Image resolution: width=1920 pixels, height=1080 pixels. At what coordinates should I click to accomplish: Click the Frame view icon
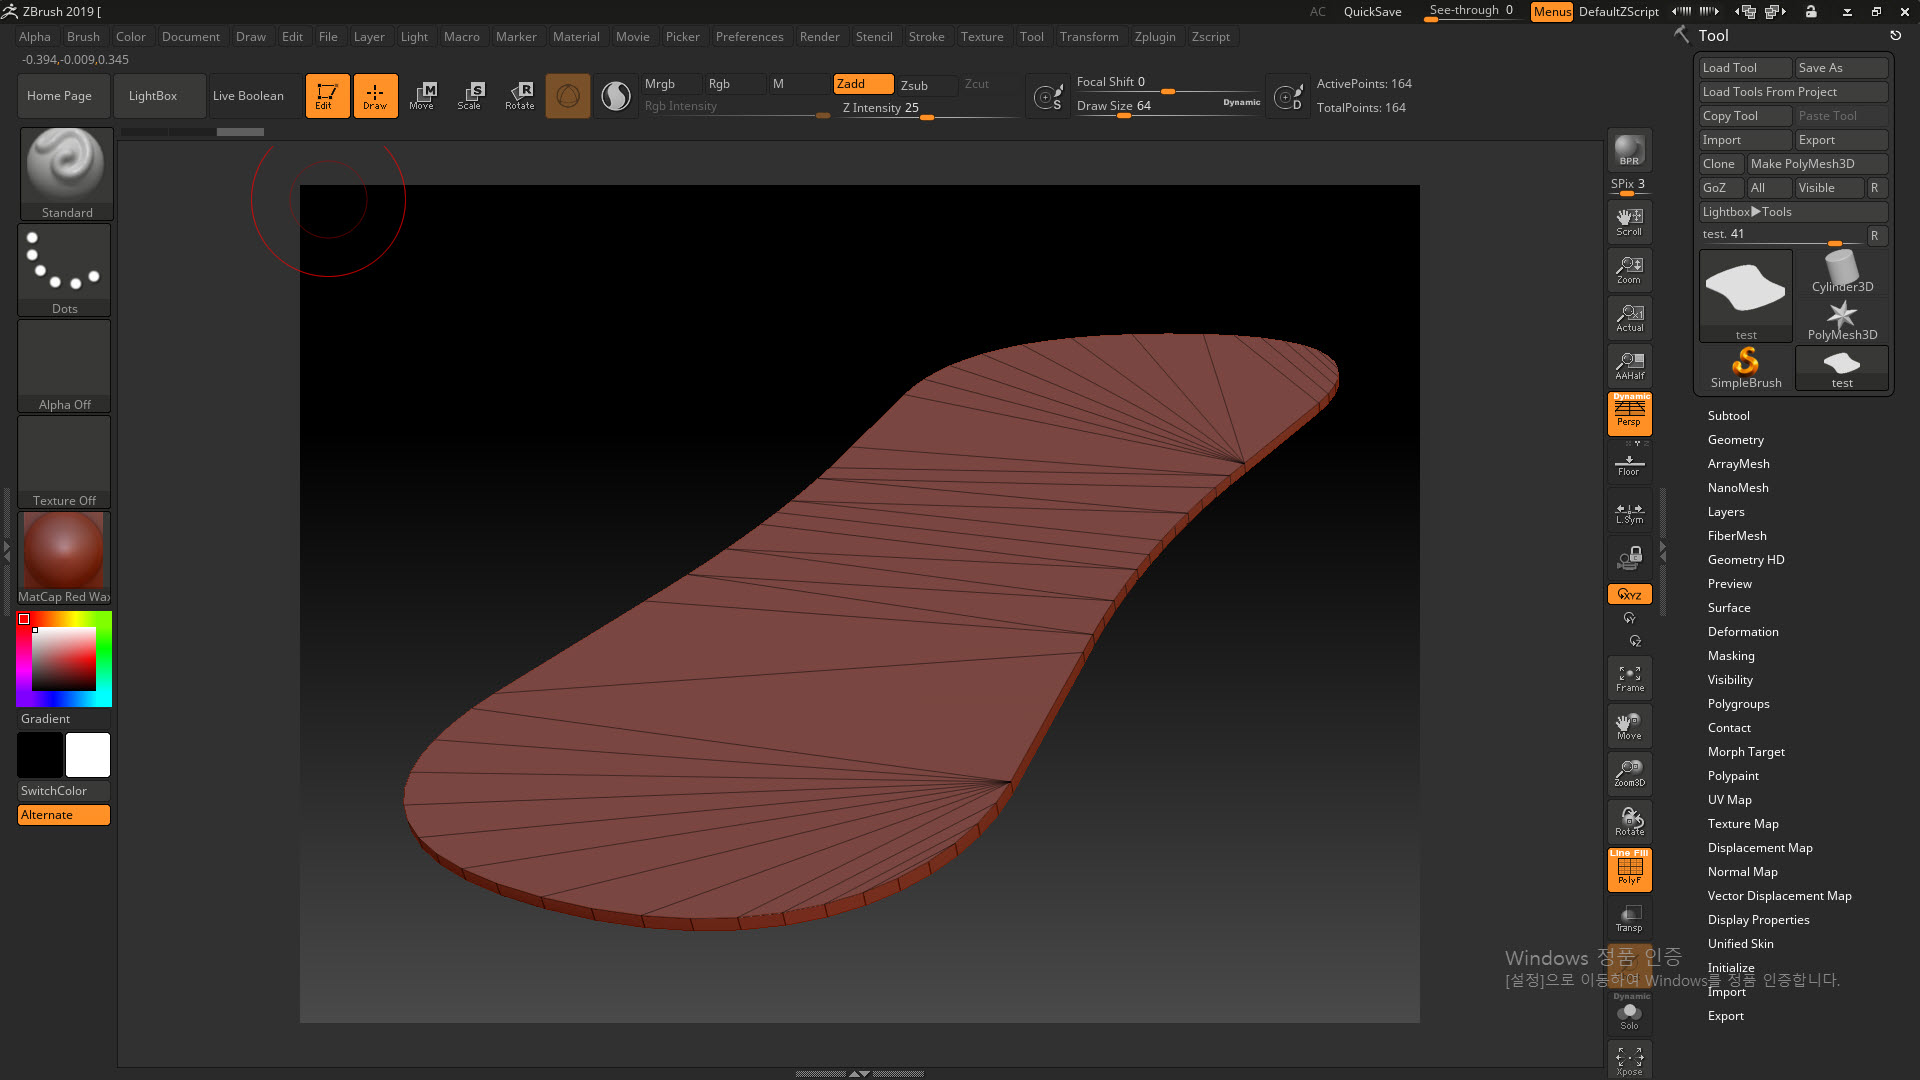1629,678
